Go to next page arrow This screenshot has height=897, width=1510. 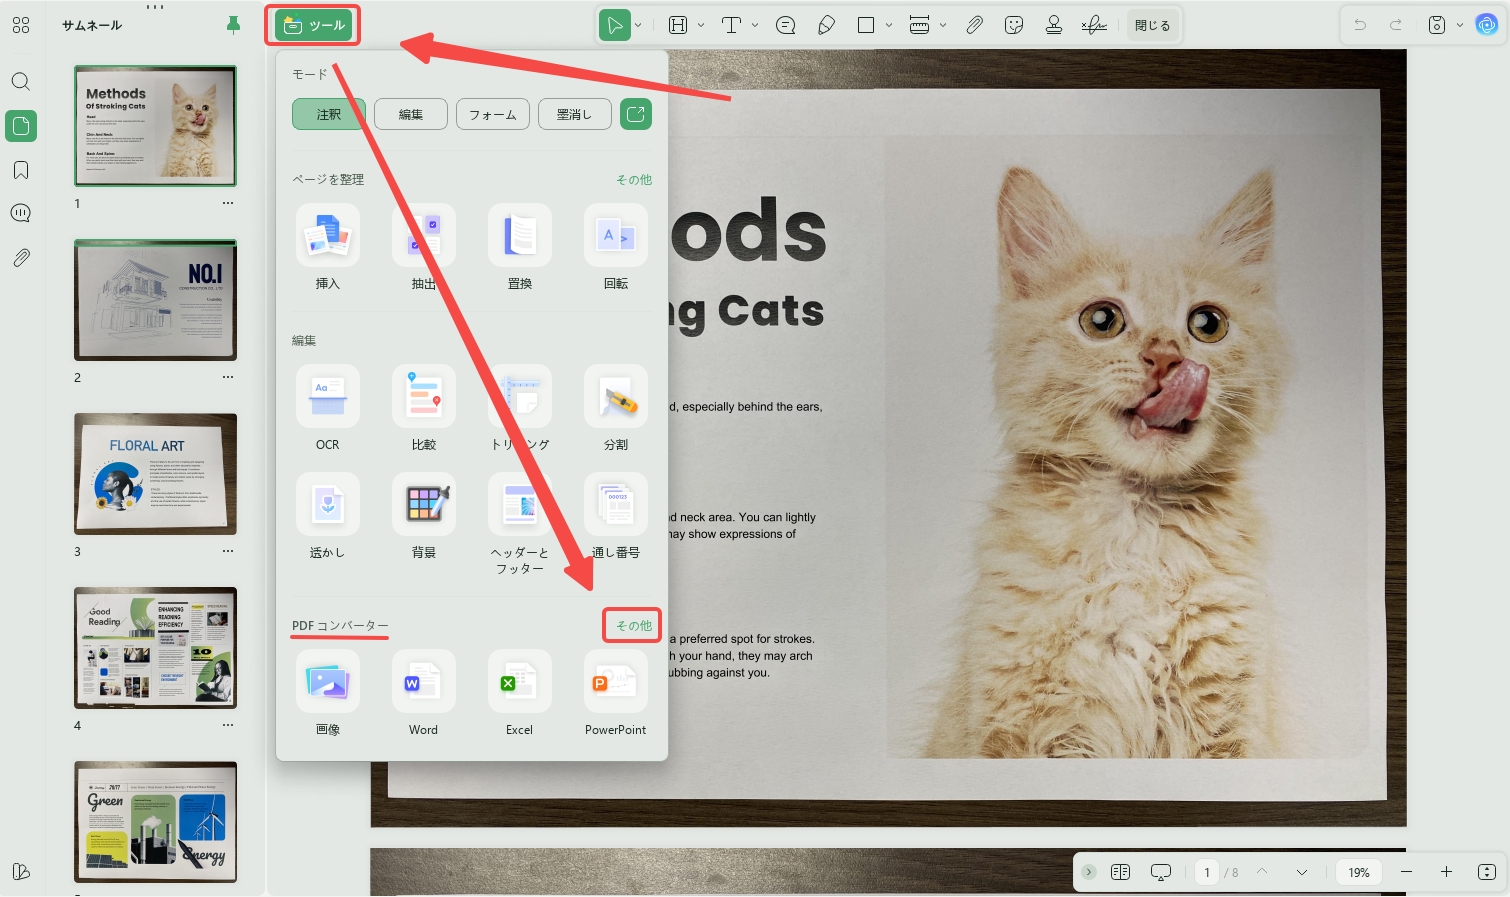click(x=1302, y=872)
